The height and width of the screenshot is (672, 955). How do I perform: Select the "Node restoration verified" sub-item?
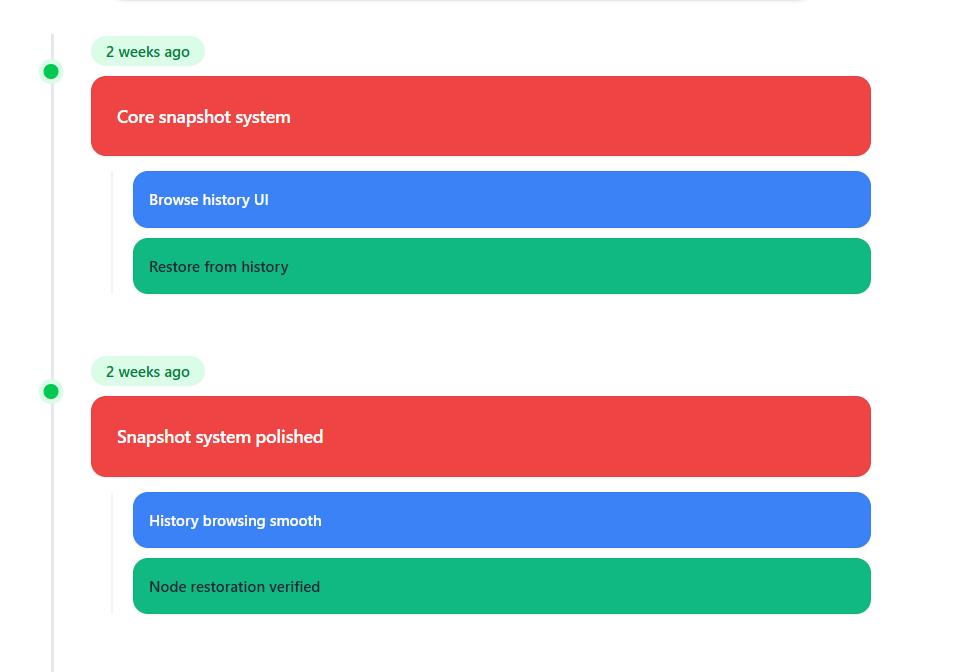click(500, 586)
